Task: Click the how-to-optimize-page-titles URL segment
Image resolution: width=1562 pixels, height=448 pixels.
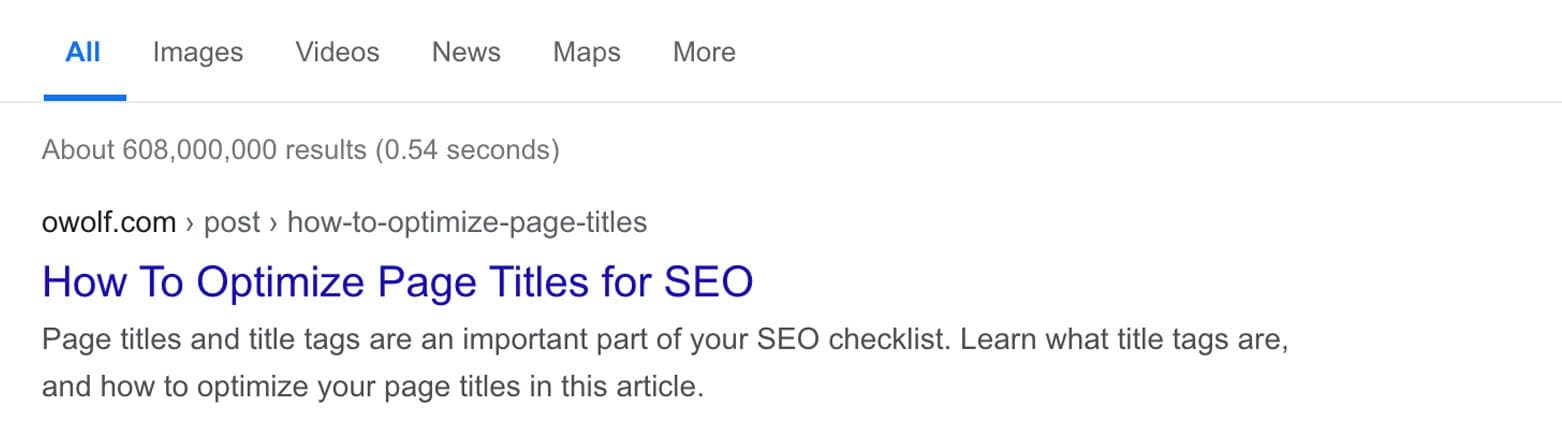Action: pos(467,222)
